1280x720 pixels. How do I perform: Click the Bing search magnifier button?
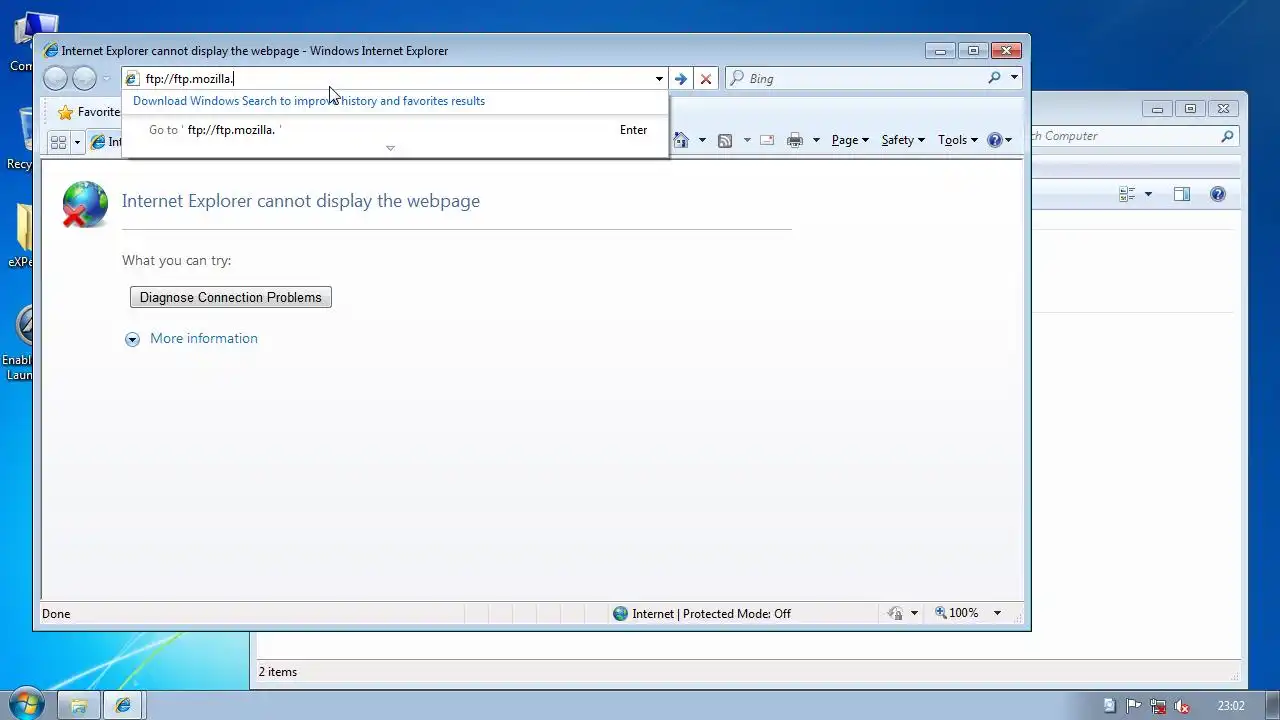tap(994, 78)
